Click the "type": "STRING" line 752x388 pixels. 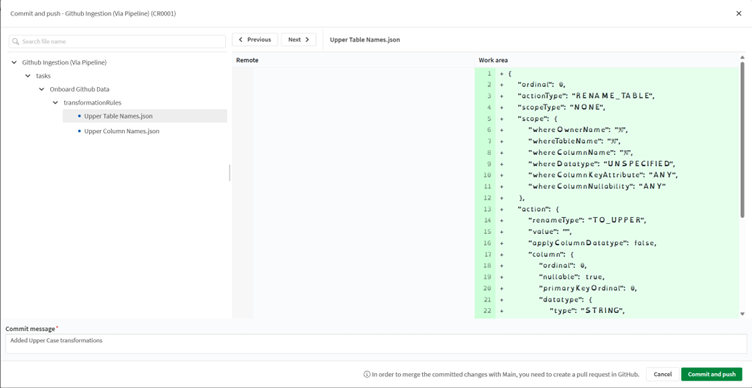[x=587, y=311]
